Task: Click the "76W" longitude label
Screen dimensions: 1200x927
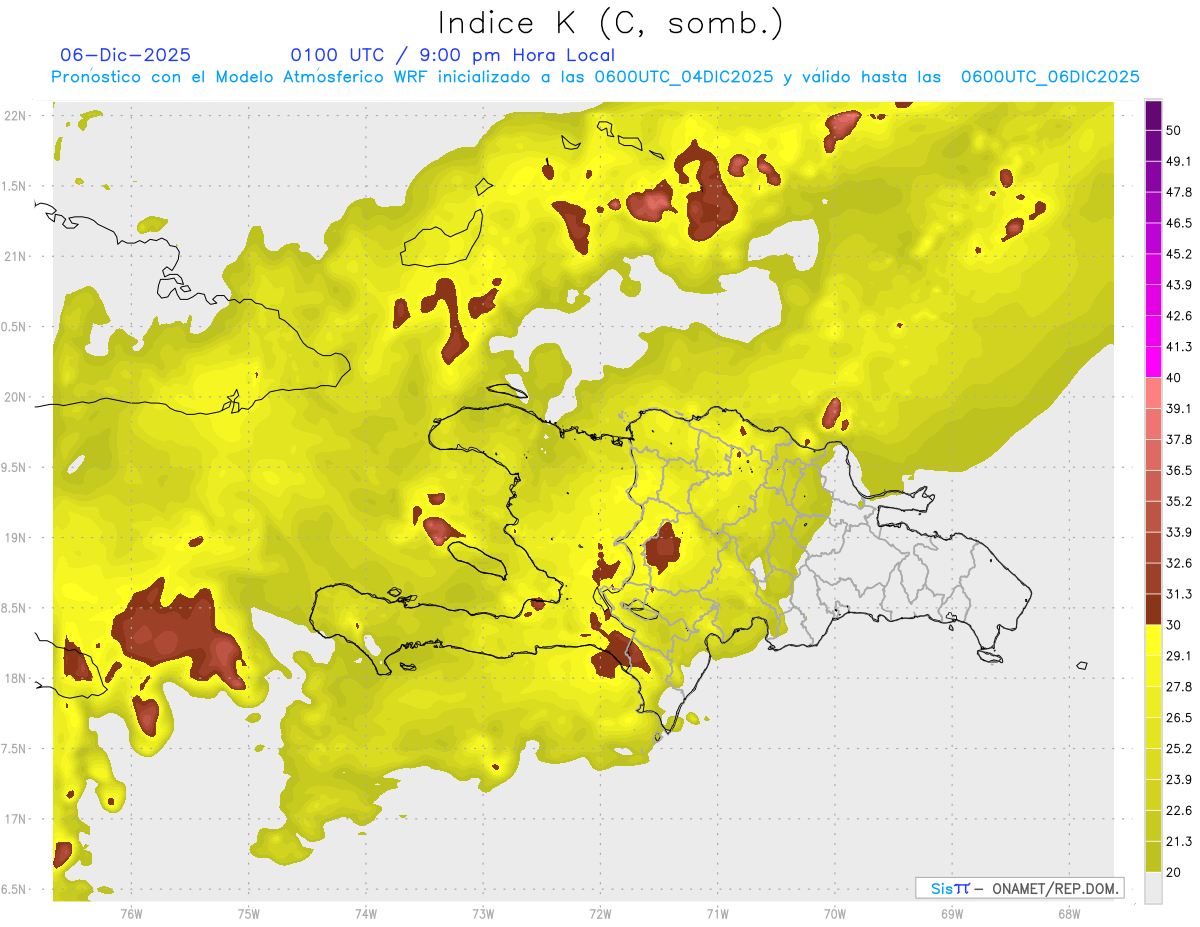Action: pyautogui.click(x=131, y=913)
